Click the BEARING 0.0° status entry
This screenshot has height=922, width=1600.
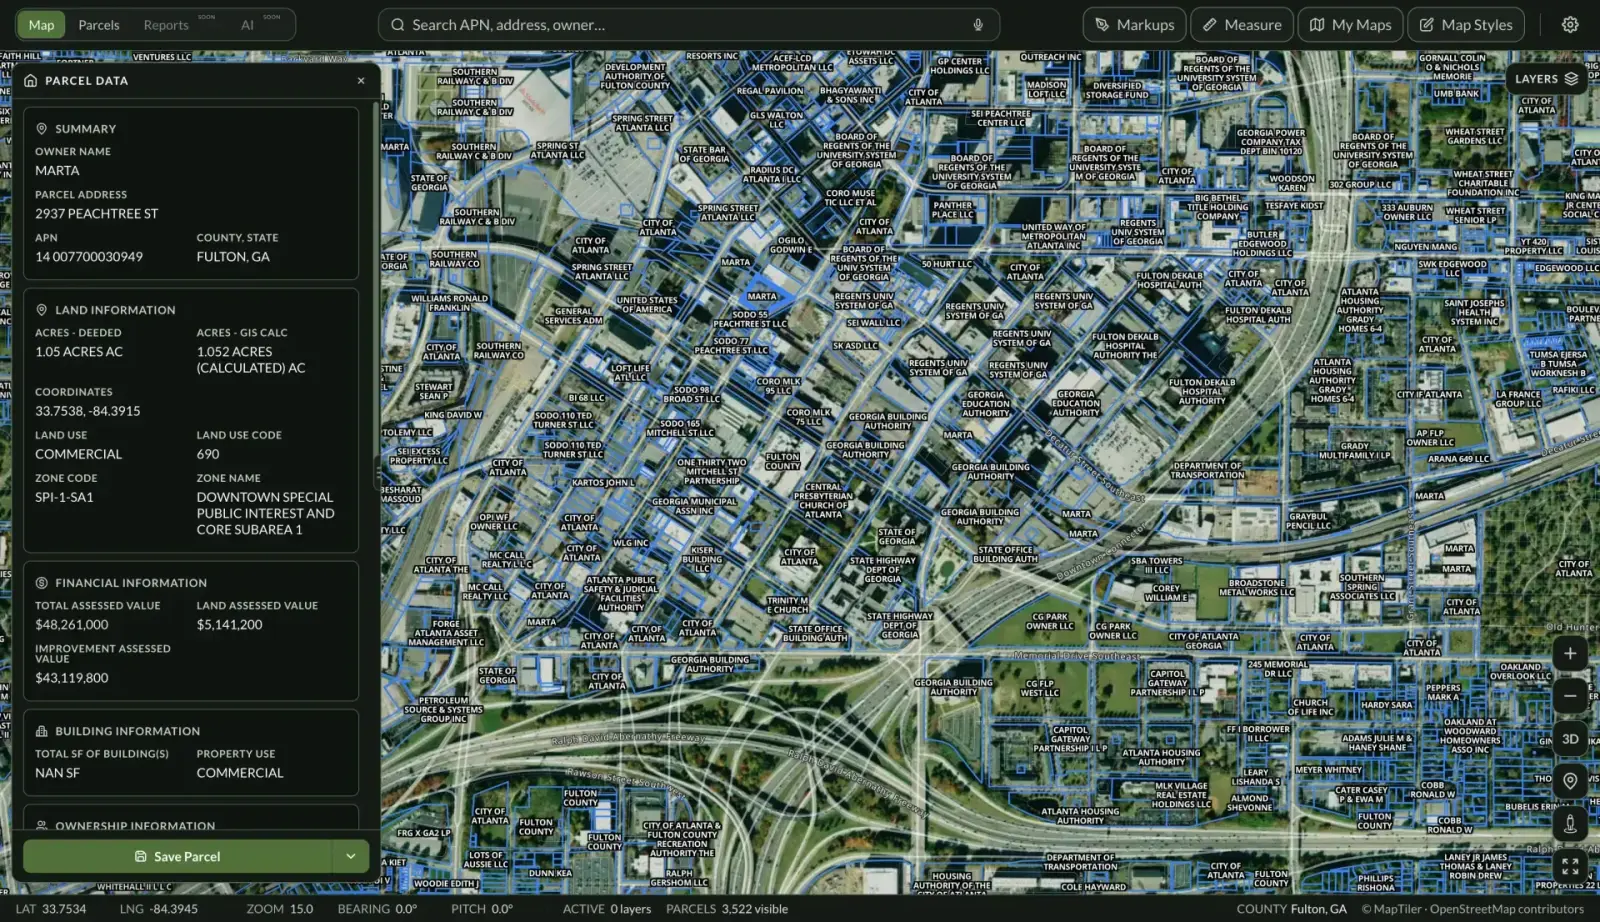click(377, 909)
